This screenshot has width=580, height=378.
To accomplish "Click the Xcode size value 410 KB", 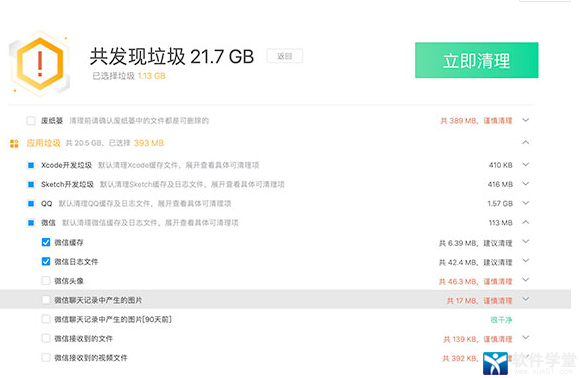I will [x=500, y=165].
